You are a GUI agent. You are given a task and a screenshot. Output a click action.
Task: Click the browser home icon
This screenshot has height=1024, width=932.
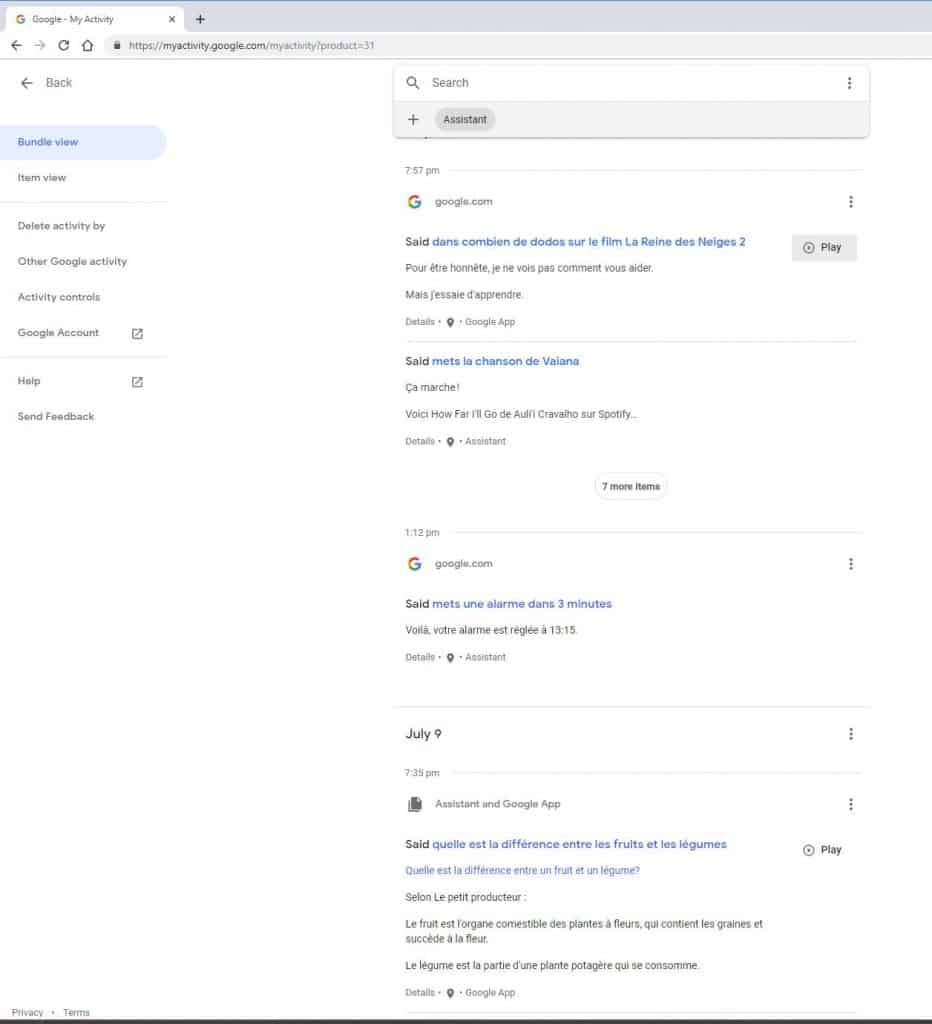[x=87, y=45]
